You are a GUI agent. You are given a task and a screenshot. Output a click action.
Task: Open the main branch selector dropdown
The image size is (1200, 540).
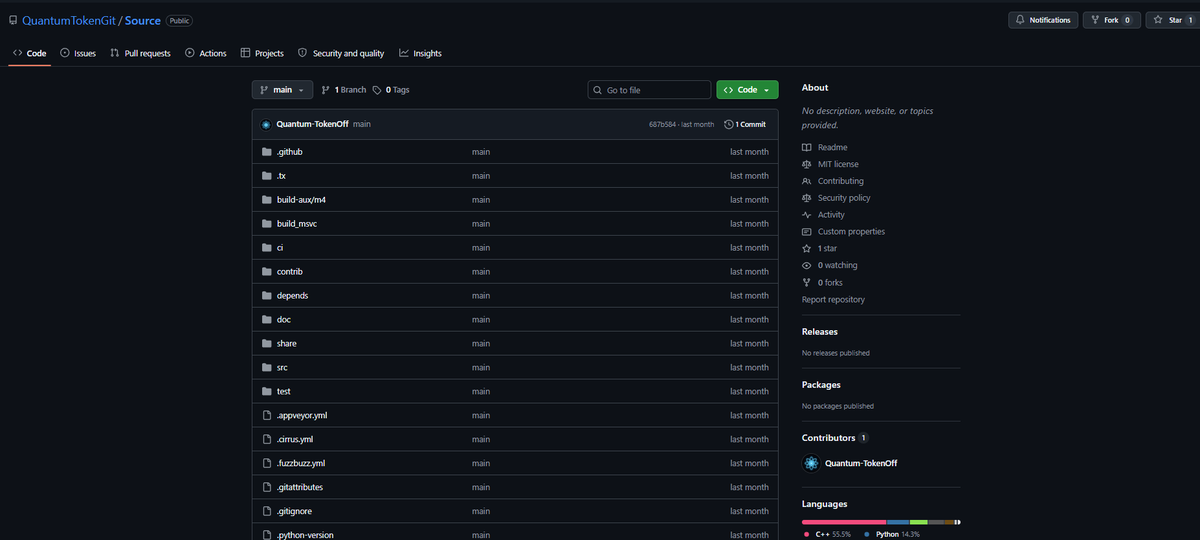click(282, 90)
